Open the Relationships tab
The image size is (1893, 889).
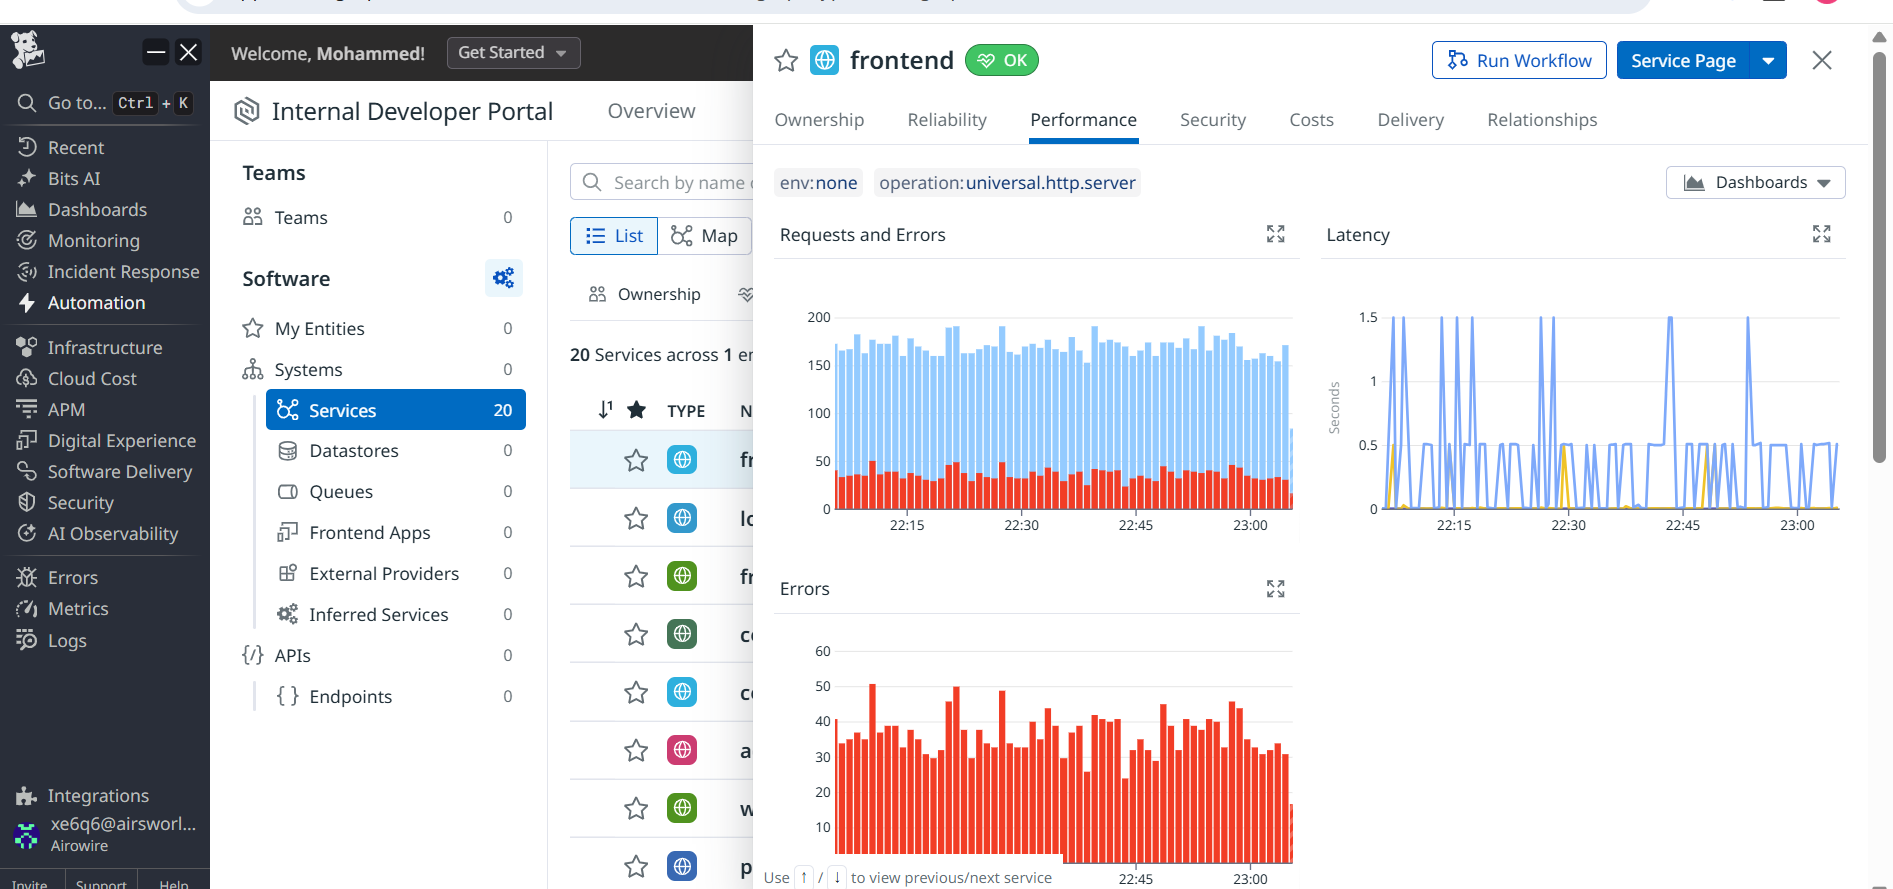(x=1541, y=120)
